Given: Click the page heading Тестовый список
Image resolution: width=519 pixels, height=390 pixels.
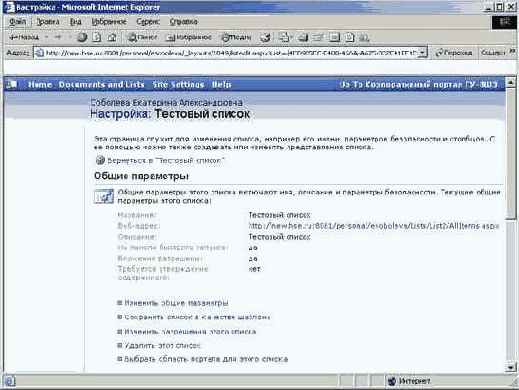Looking at the screenshot, I should pyautogui.click(x=202, y=114).
